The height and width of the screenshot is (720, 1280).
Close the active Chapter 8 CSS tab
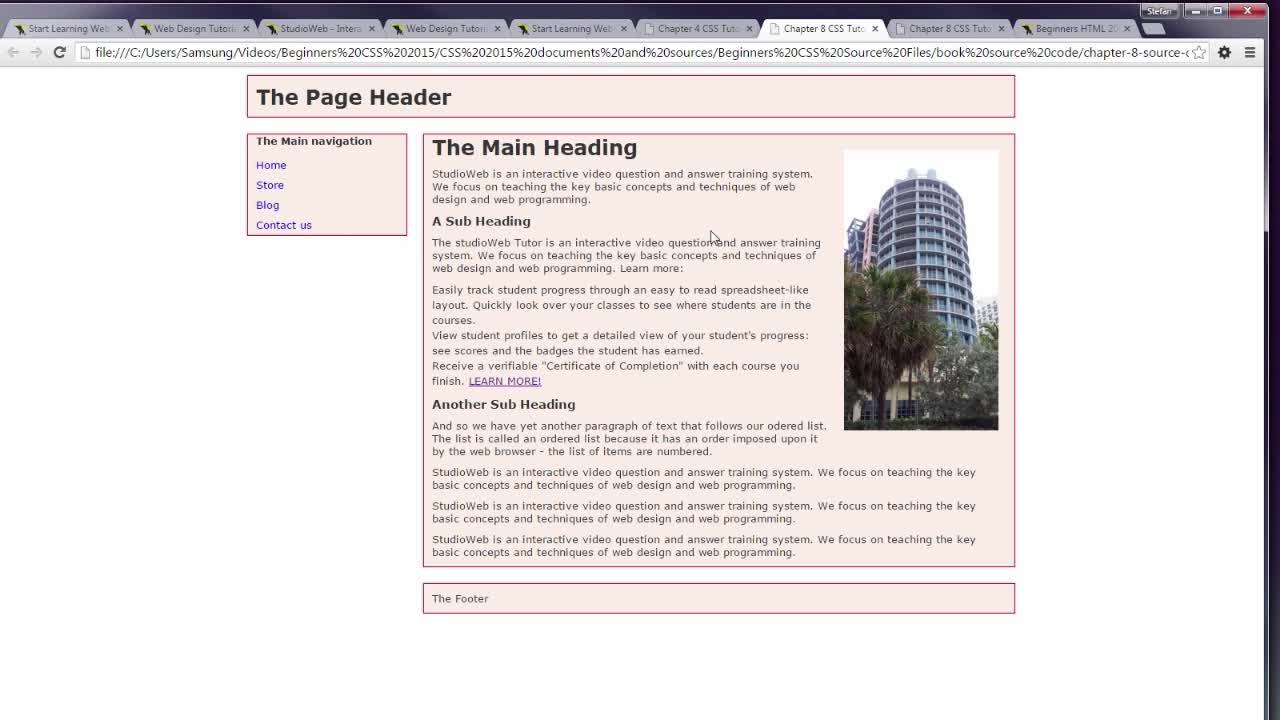(x=875, y=28)
